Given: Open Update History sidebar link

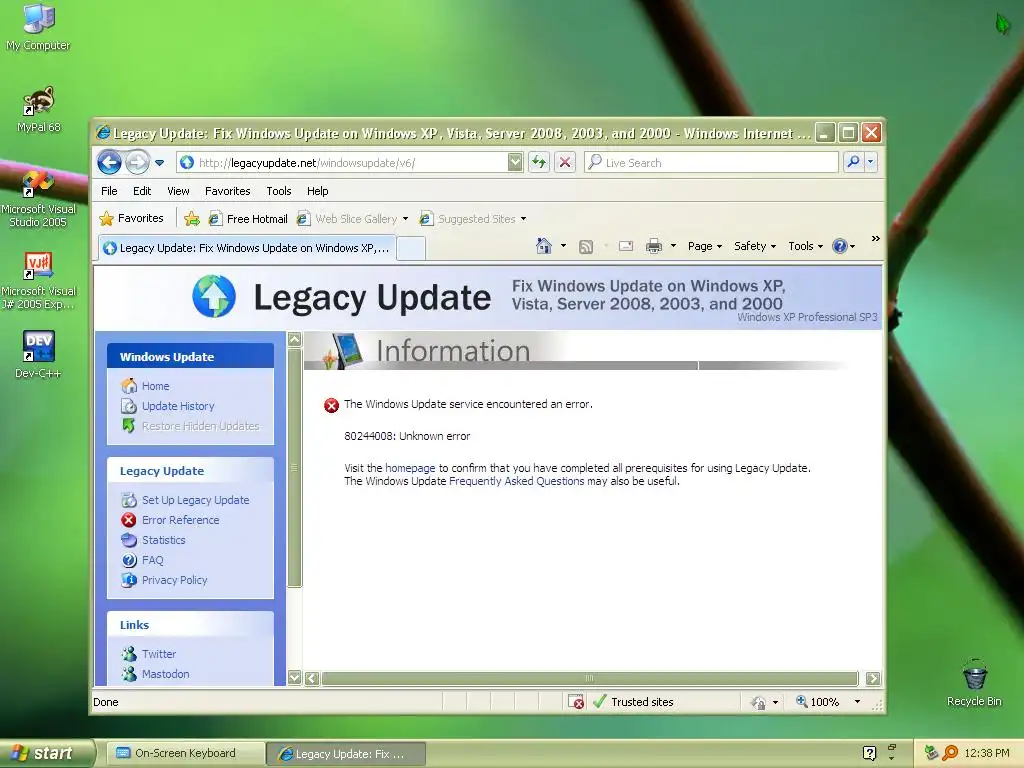Looking at the screenshot, I should pyautogui.click(x=178, y=406).
